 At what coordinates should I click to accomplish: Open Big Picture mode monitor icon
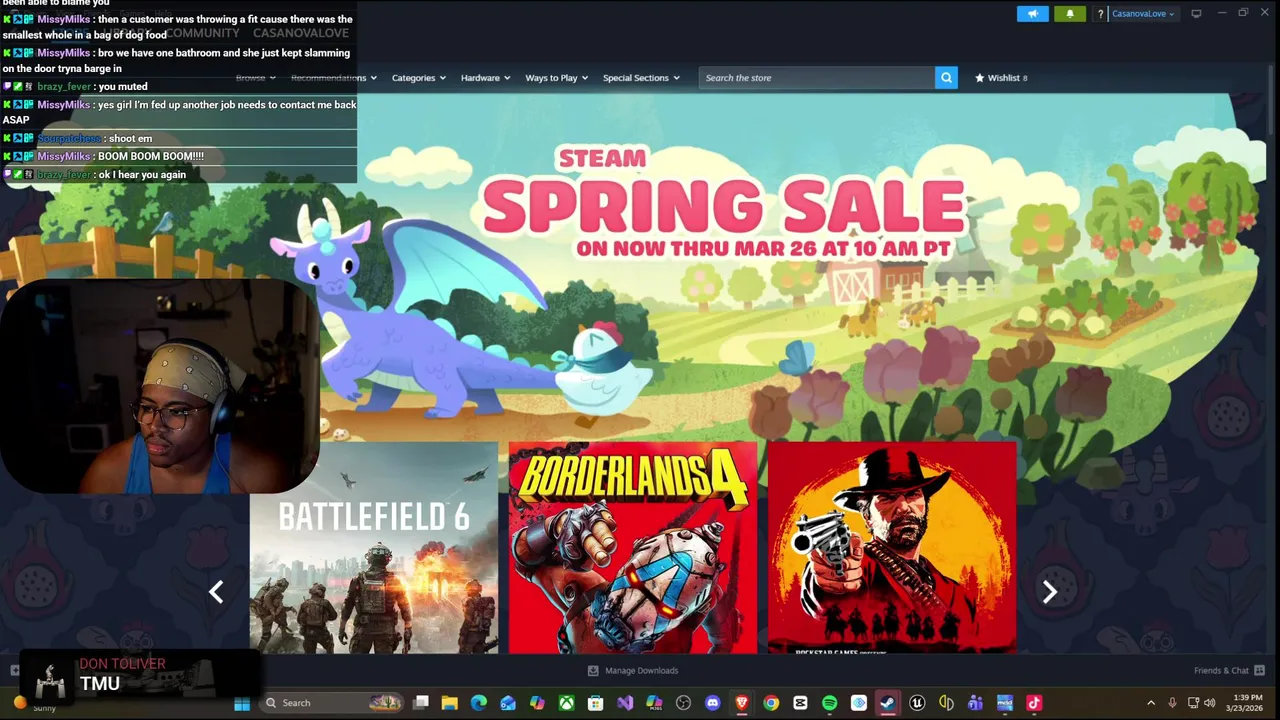[1195, 13]
